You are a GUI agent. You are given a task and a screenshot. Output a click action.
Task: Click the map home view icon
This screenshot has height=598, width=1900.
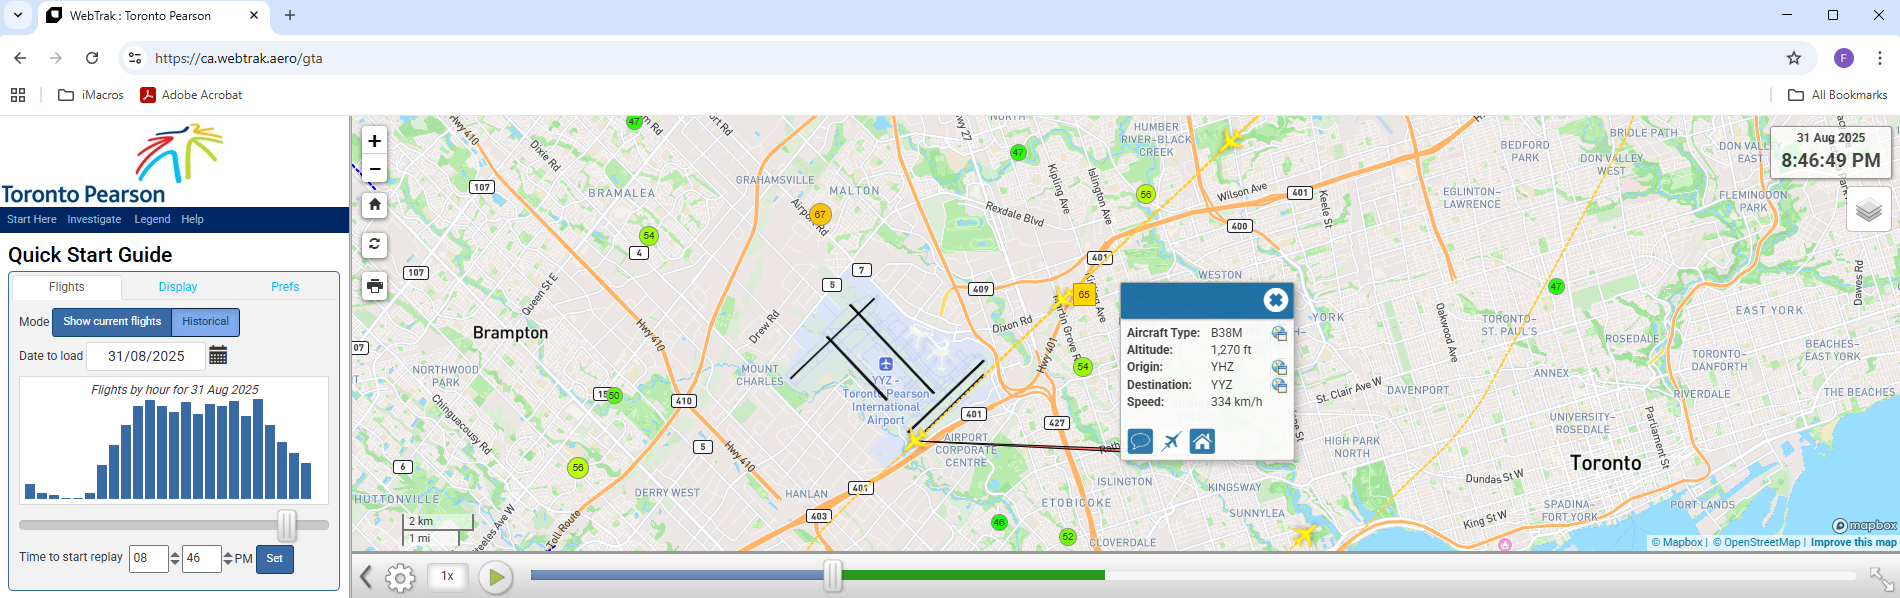tap(374, 205)
